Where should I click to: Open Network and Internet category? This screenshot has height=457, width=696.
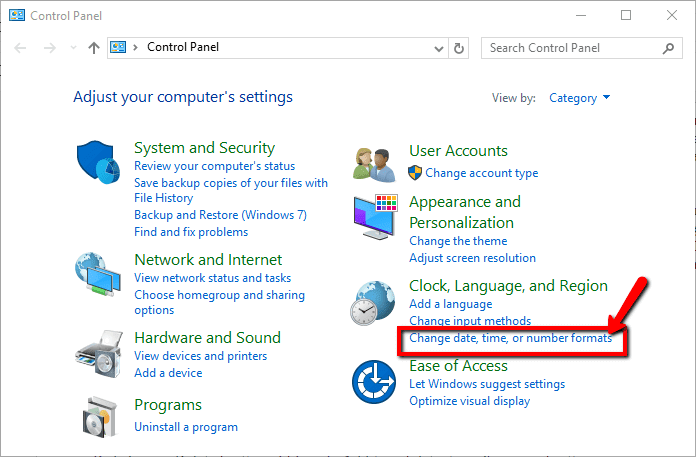click(208, 260)
